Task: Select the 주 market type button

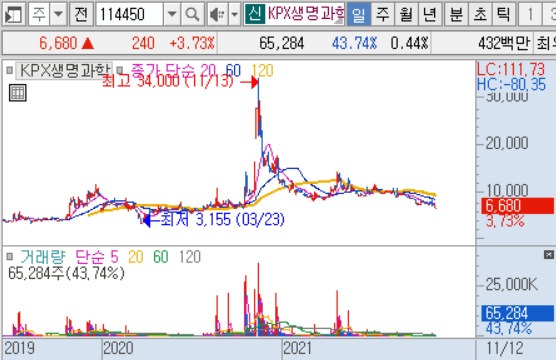Action: point(39,15)
